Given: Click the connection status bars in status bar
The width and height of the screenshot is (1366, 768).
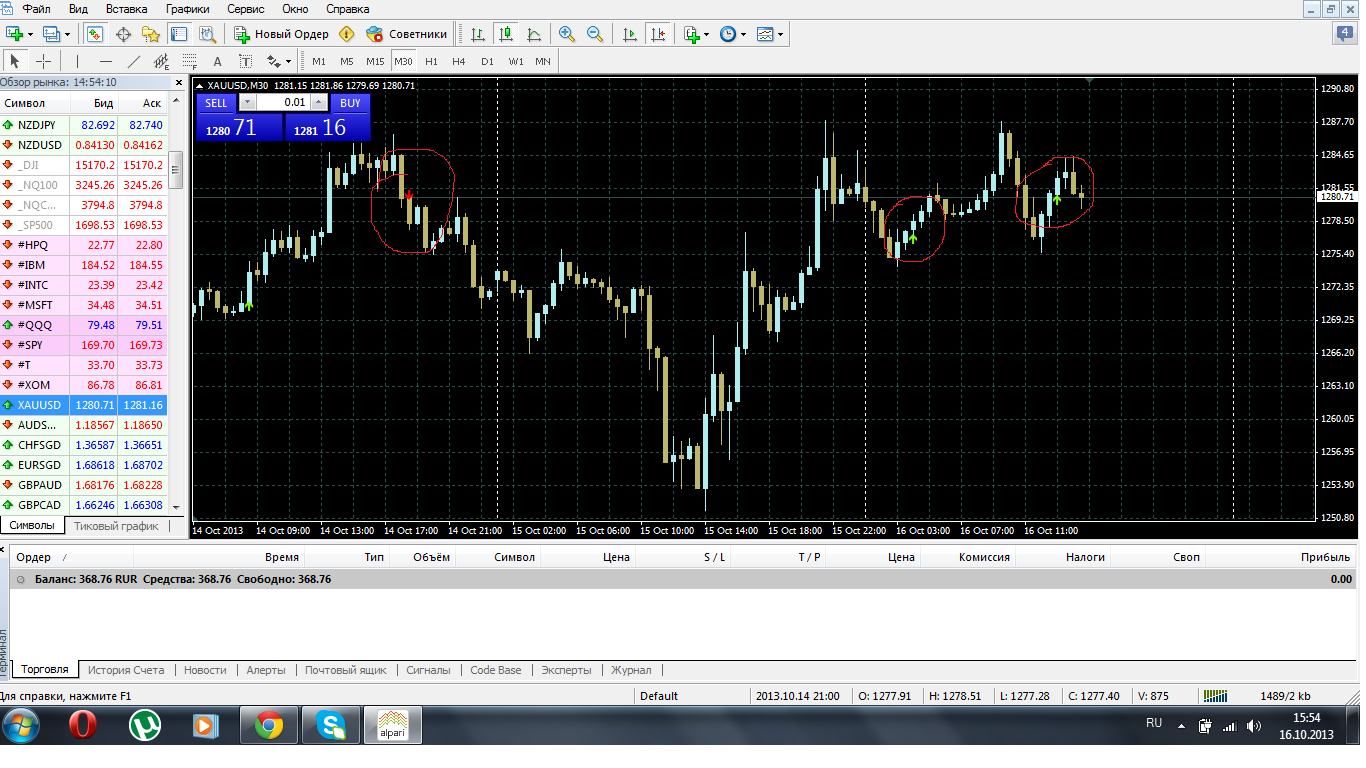Looking at the screenshot, I should coord(1215,696).
